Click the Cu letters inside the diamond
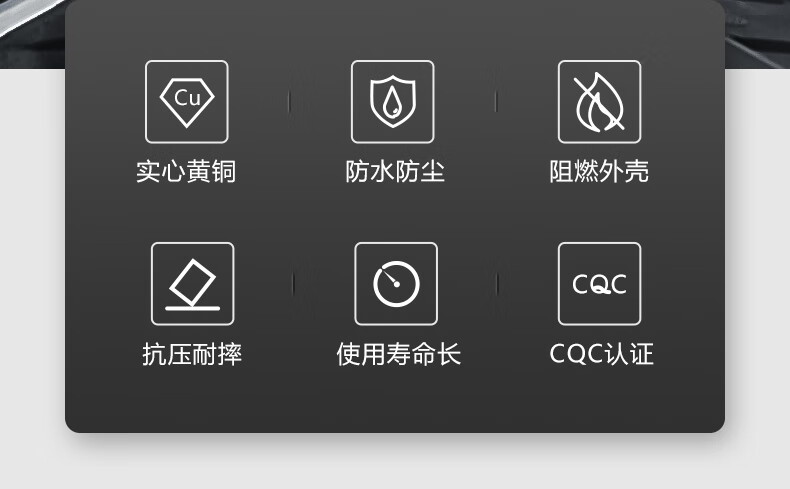This screenshot has height=489, width=790. [x=187, y=98]
